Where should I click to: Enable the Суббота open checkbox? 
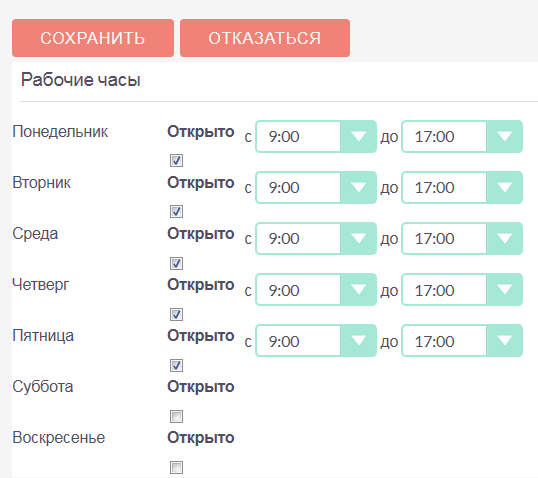[x=176, y=417]
